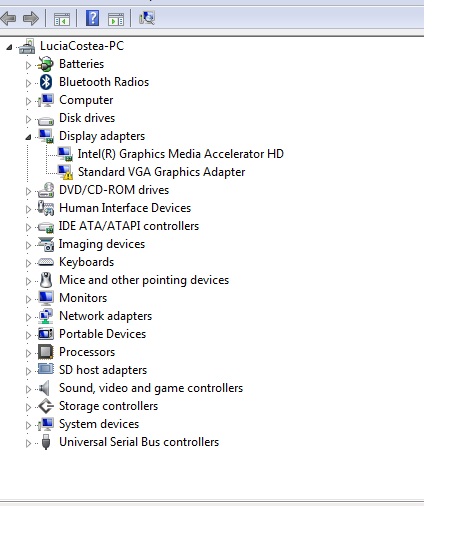Click the Human Interface Devices icon
Screen dimensions: 460x537
click(x=46, y=208)
